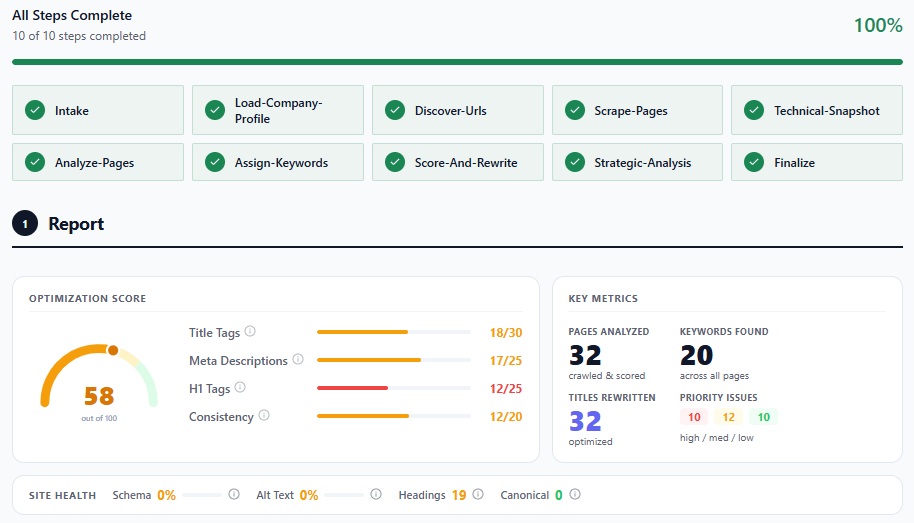Click the optimization score gauge
This screenshot has height=523, width=914.
point(99,376)
